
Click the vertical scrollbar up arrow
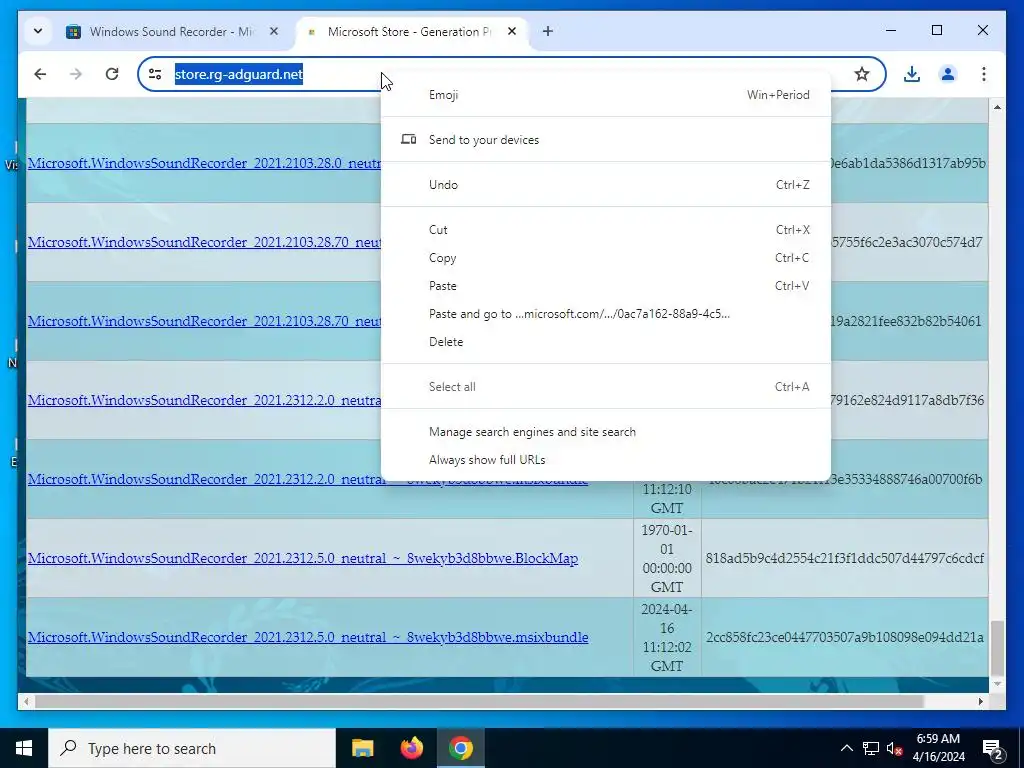(x=997, y=106)
